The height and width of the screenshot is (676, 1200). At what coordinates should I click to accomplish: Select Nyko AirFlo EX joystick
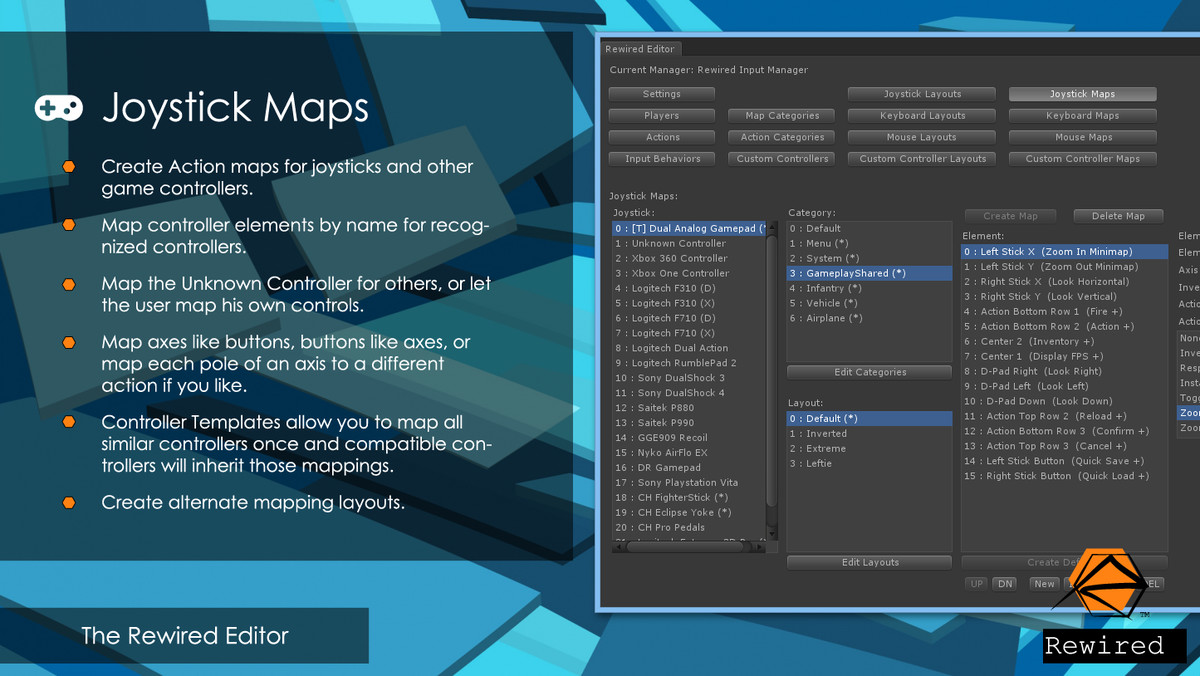689,453
